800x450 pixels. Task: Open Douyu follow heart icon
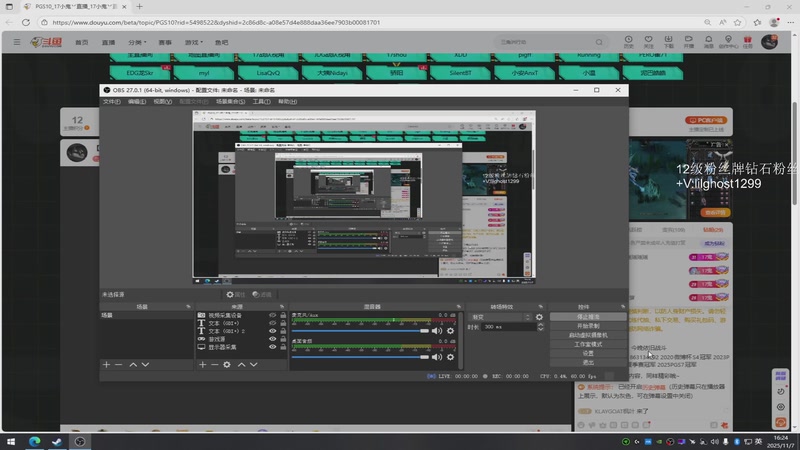click(x=648, y=42)
